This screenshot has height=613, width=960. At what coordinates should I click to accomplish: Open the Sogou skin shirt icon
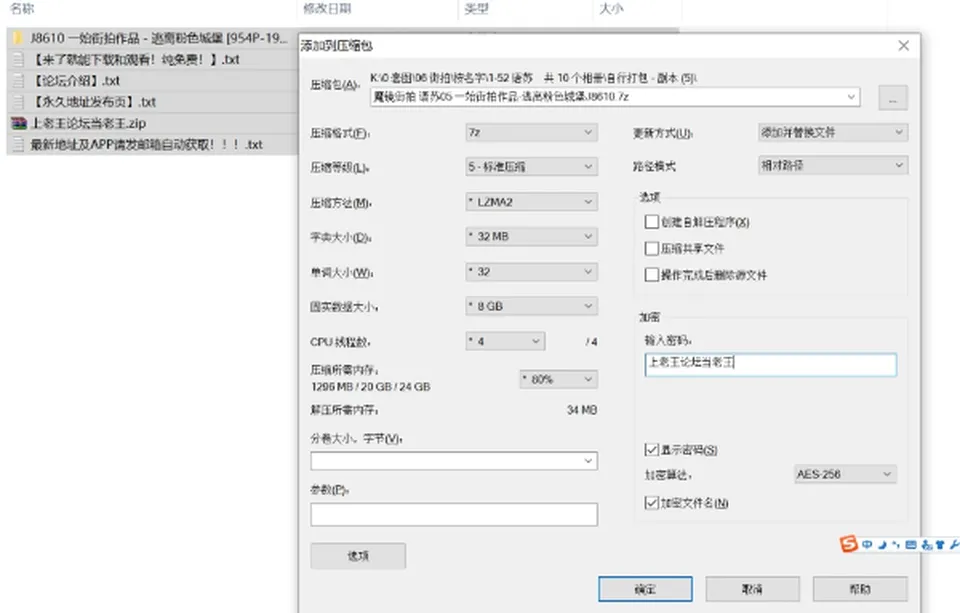click(x=940, y=544)
